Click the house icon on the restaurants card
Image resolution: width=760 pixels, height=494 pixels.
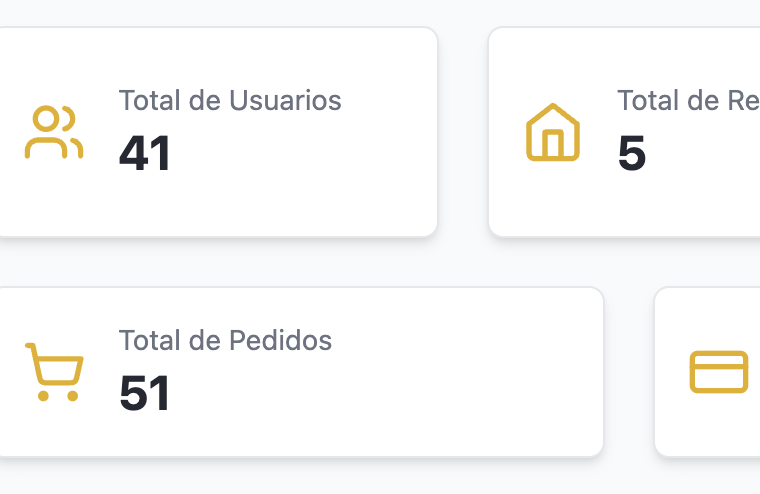tap(553, 133)
